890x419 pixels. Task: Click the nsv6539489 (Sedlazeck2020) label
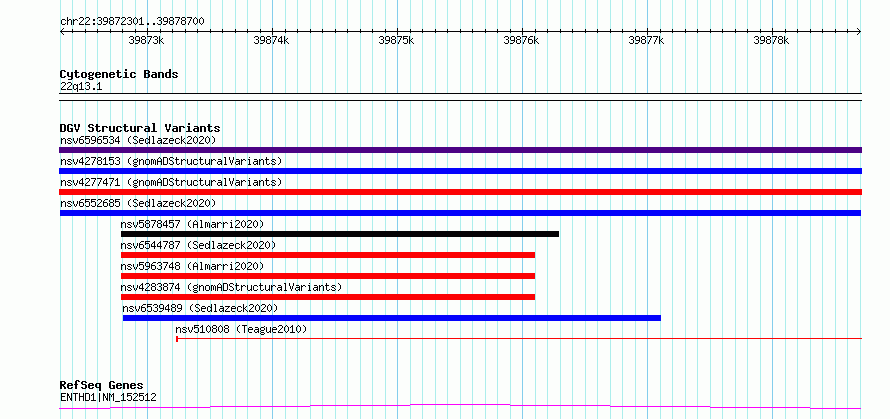coord(200,308)
